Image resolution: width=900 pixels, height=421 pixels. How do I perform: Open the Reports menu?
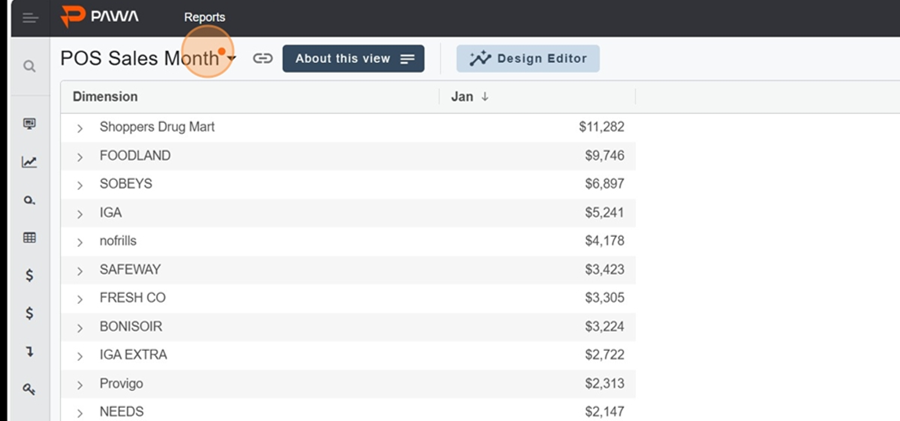204,17
